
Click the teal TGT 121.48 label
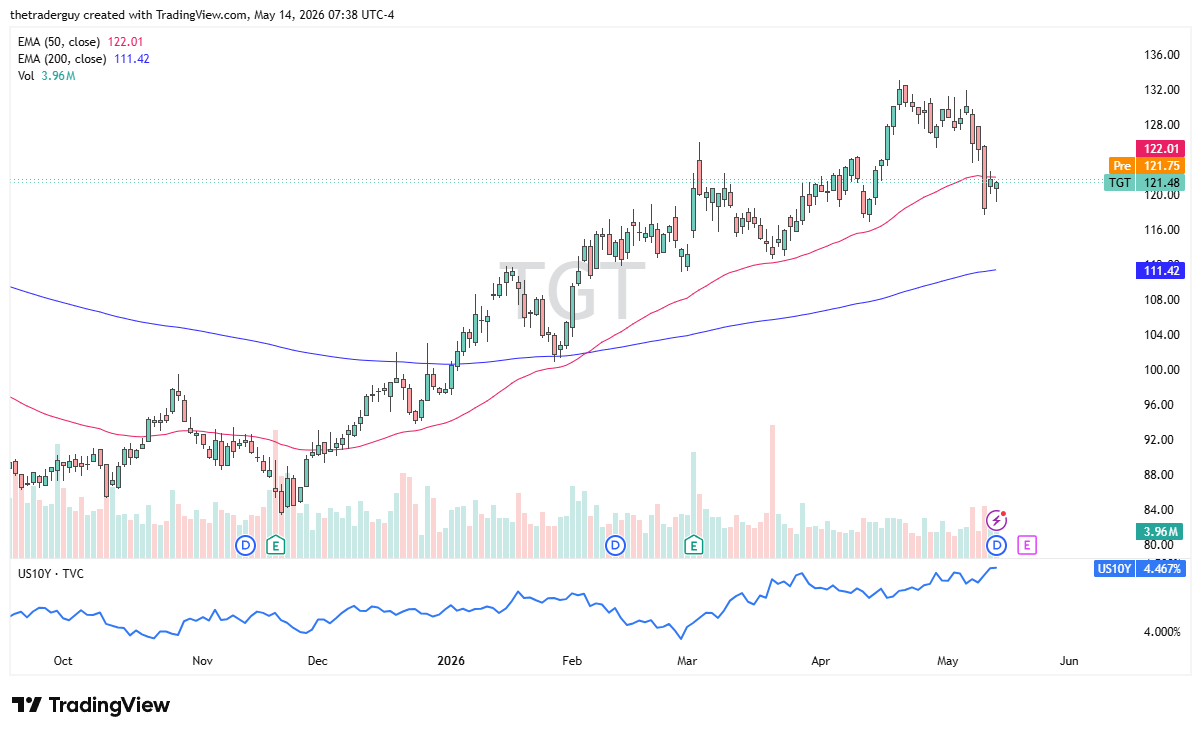(x=1145, y=183)
